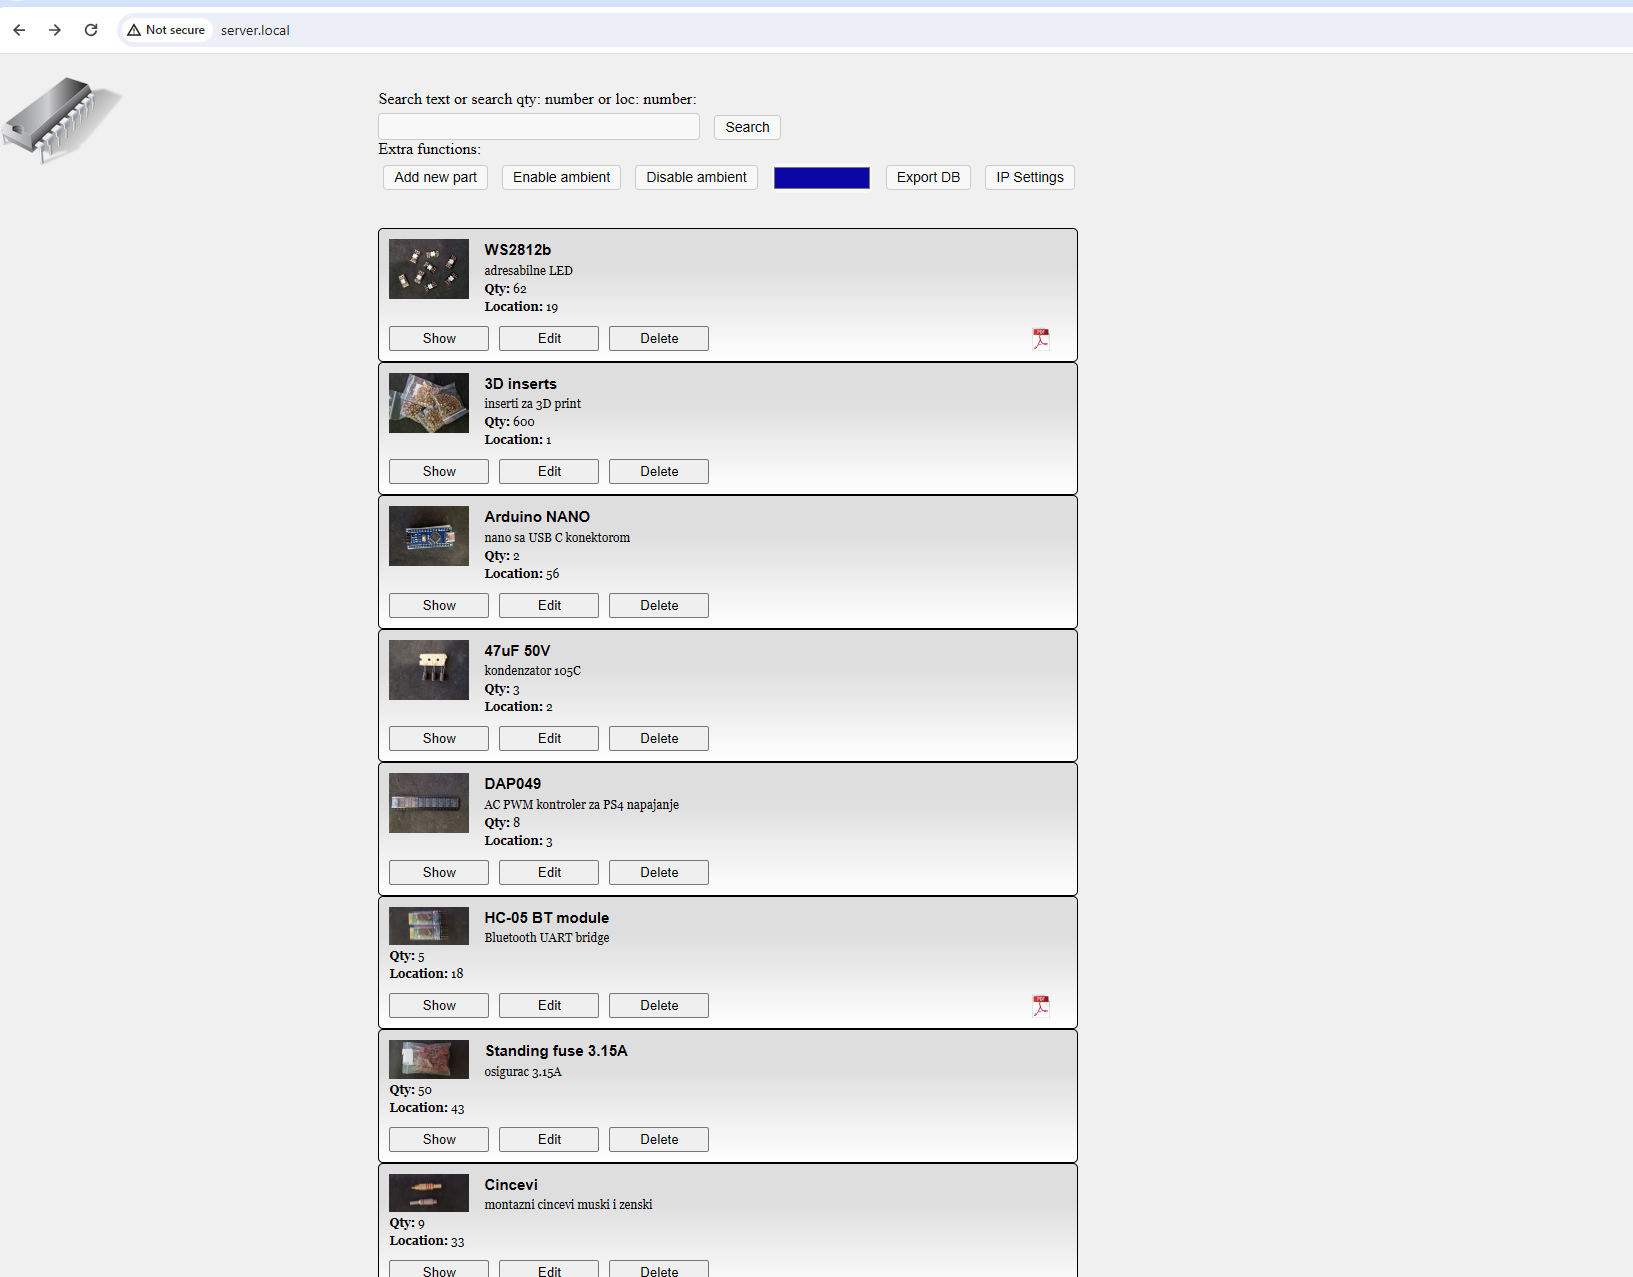Show the DAP049 part
The width and height of the screenshot is (1633, 1277).
(x=439, y=872)
